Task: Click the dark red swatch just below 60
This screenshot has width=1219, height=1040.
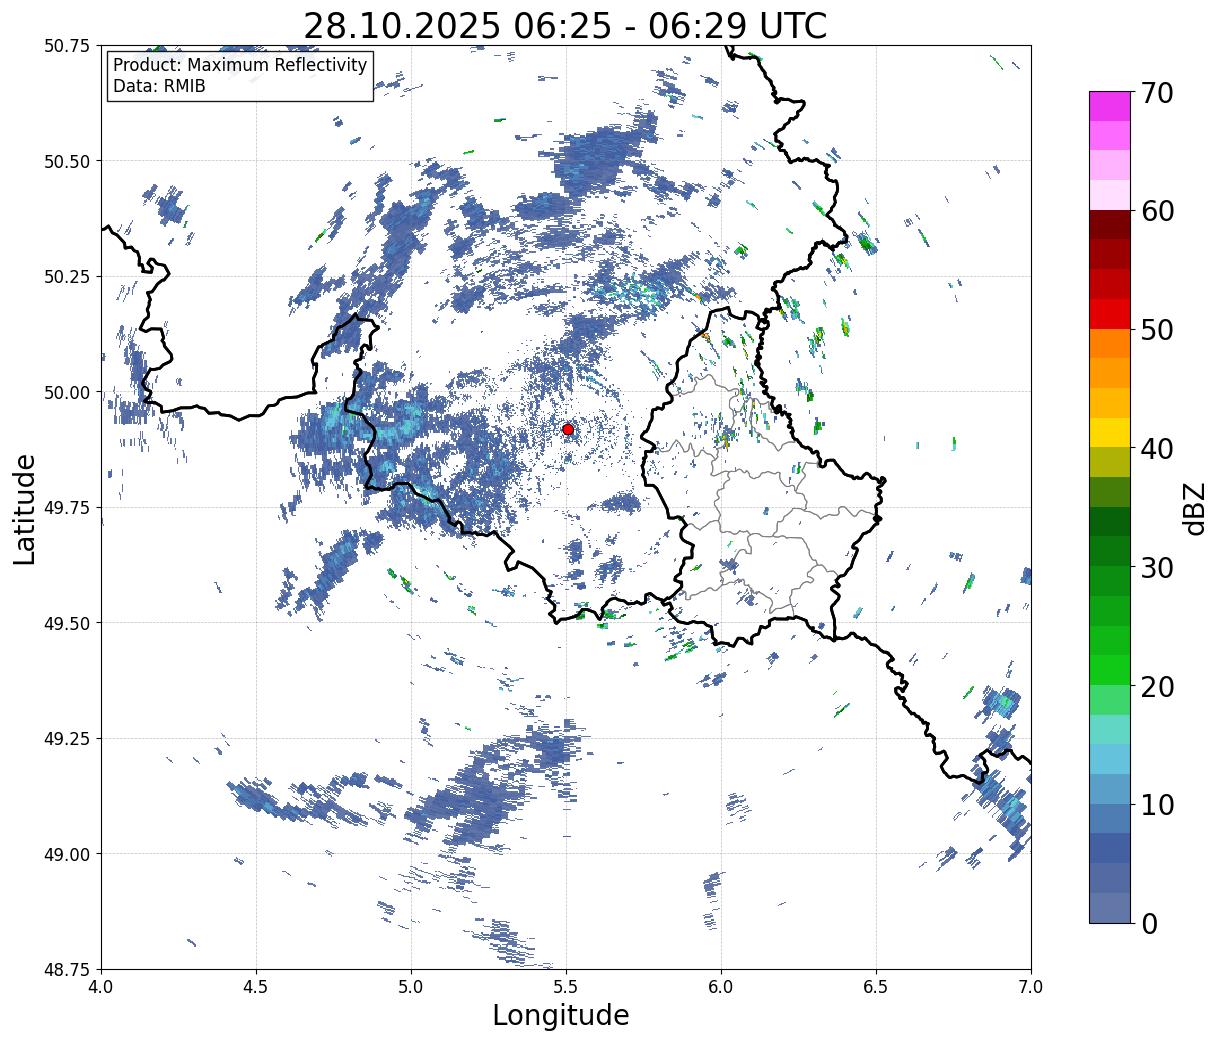Action: 1110,225
